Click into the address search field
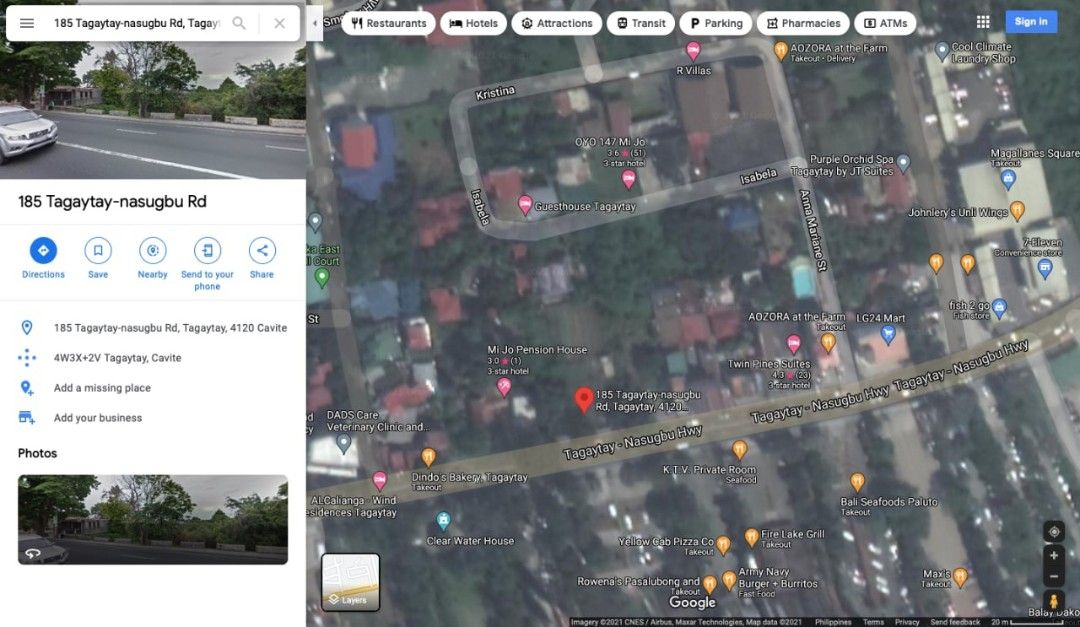This screenshot has height=627, width=1080. pos(136,23)
